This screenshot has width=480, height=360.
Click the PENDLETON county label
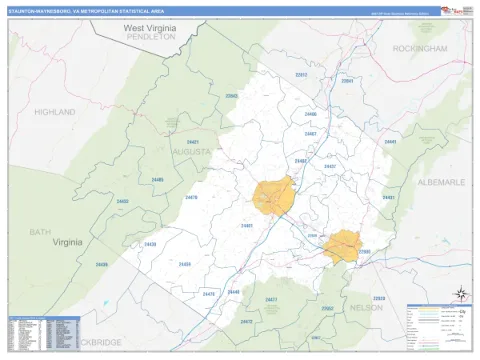click(151, 37)
